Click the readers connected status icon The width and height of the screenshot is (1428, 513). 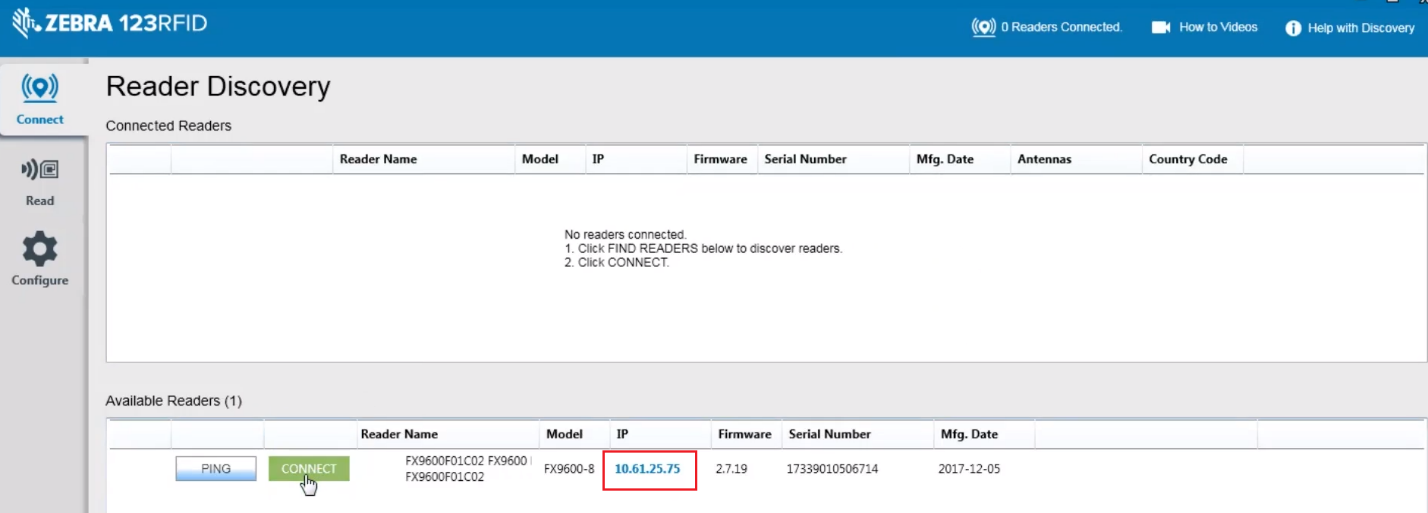(983, 27)
